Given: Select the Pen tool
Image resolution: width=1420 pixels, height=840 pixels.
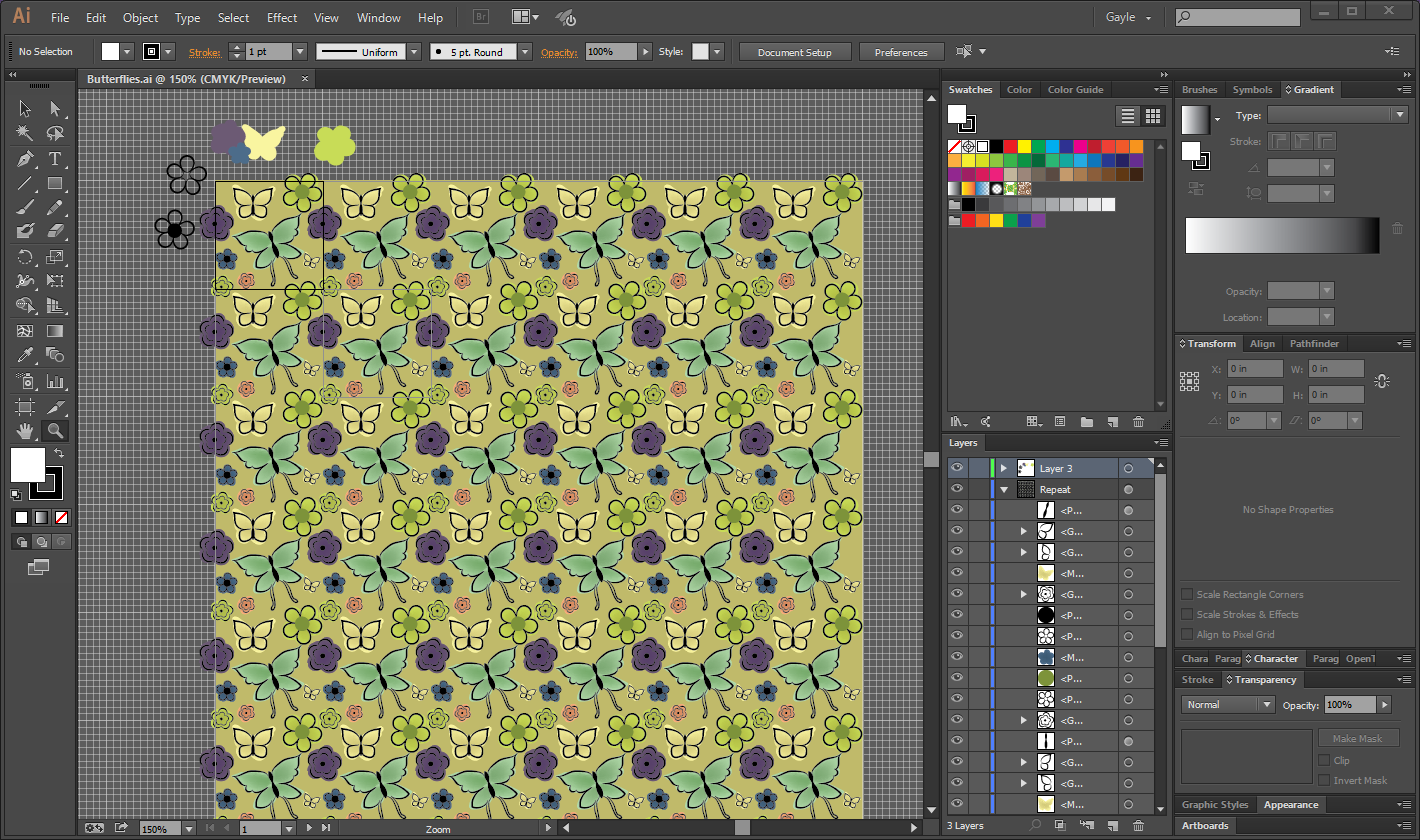Looking at the screenshot, I should pos(25,159).
